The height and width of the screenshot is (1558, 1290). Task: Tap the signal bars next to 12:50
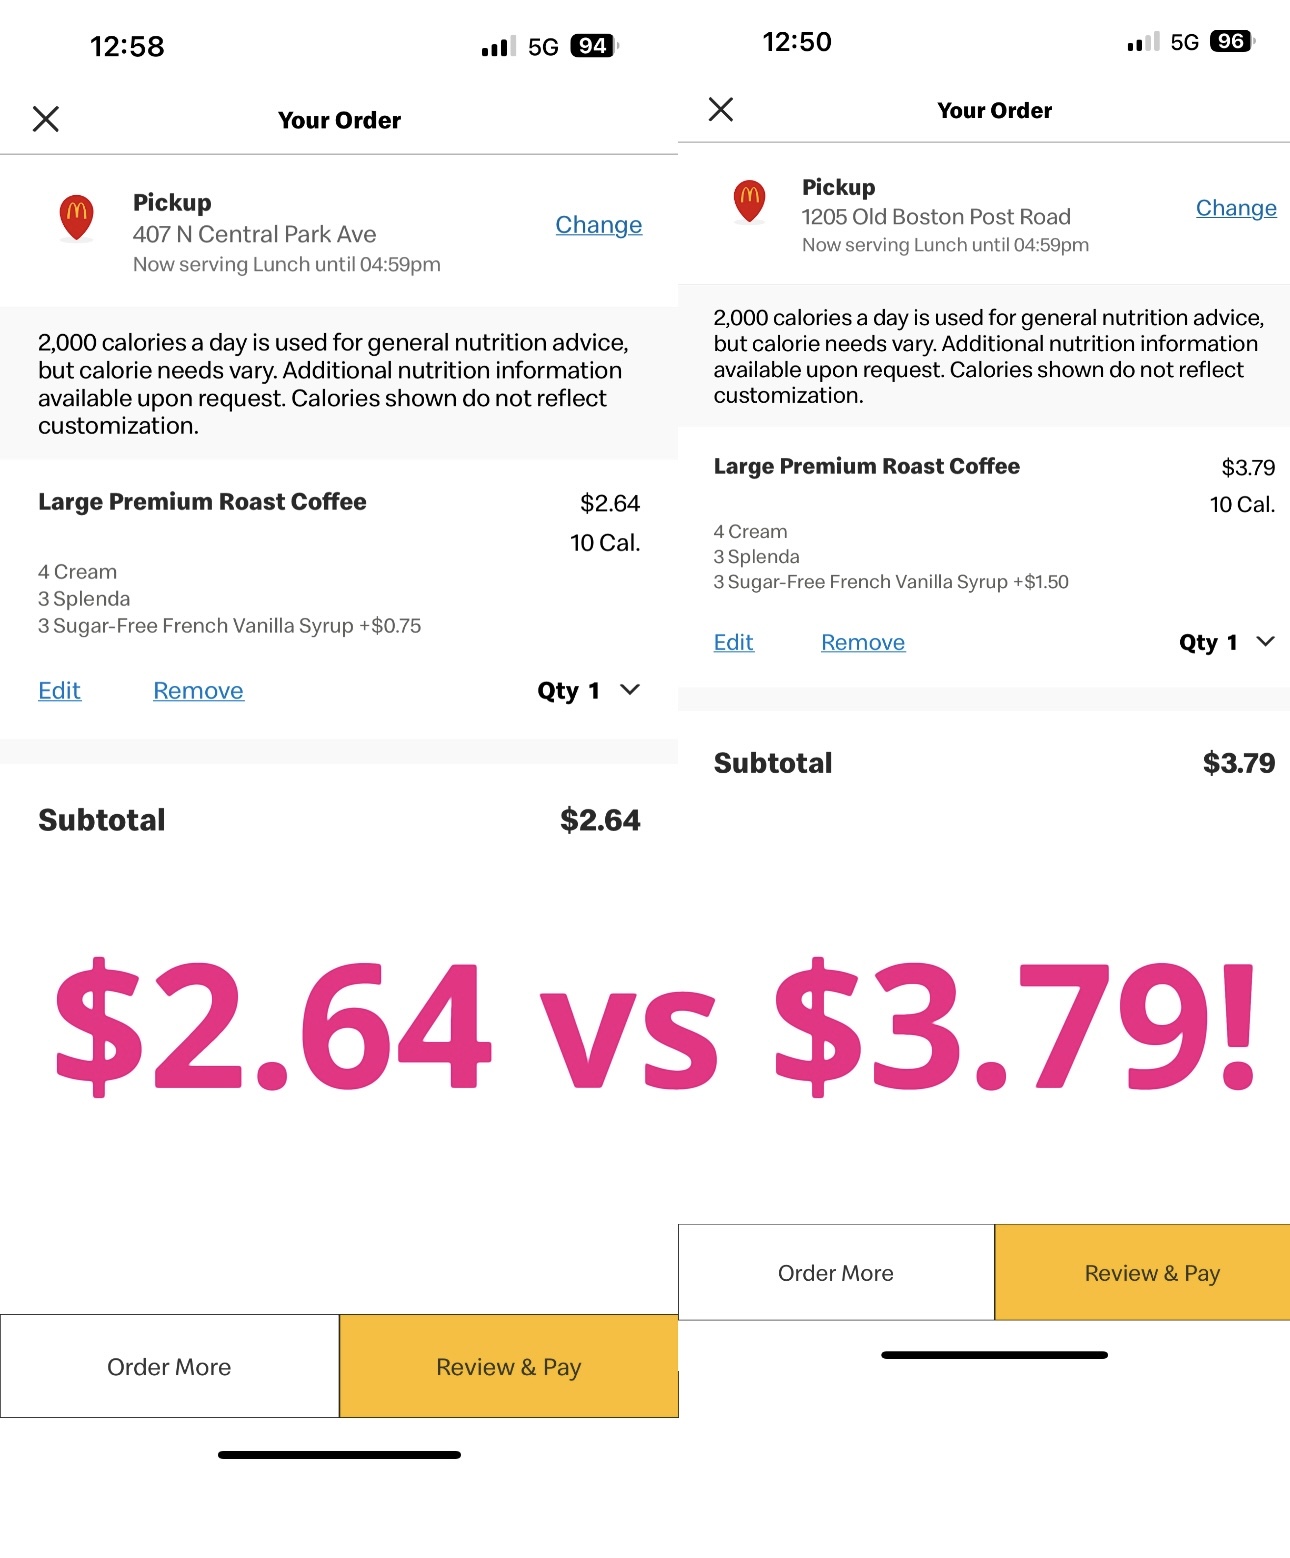(1143, 42)
